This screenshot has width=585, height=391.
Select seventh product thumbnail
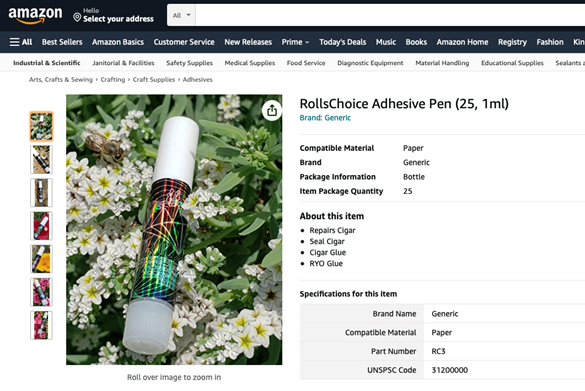coord(41,325)
